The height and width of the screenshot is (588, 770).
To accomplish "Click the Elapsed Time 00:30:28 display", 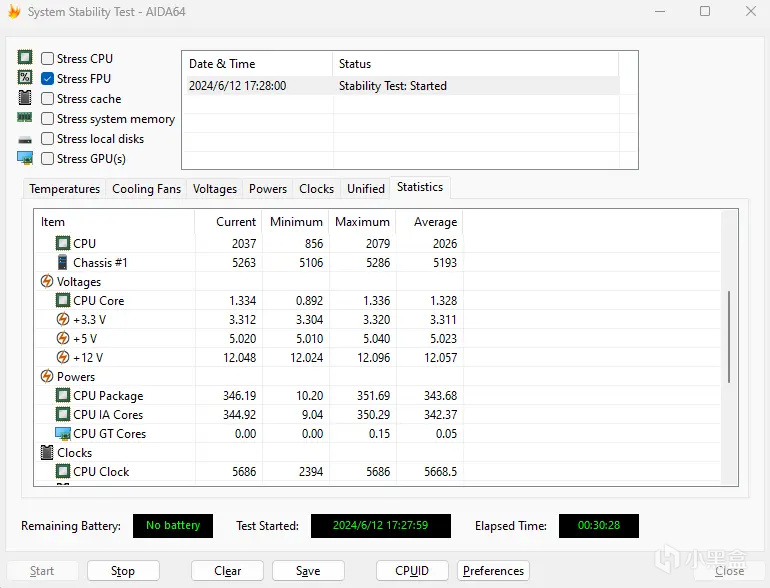I will pos(599,526).
